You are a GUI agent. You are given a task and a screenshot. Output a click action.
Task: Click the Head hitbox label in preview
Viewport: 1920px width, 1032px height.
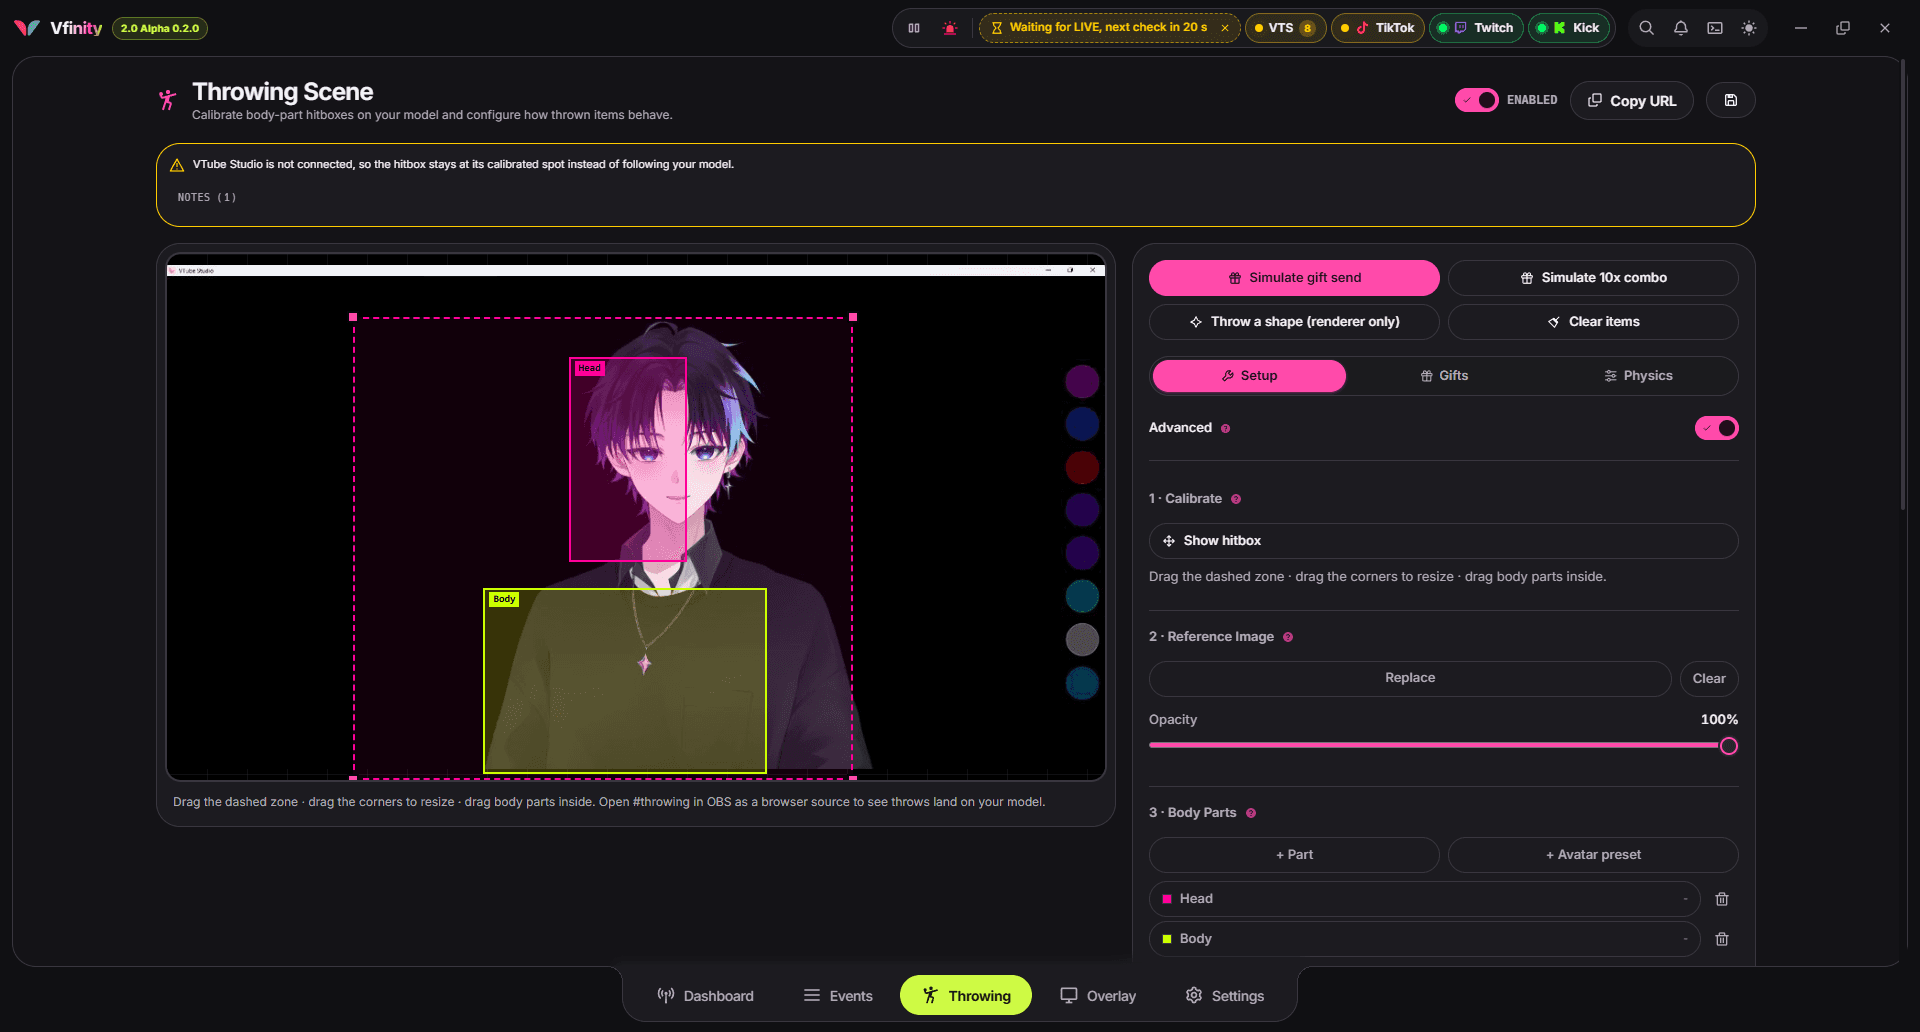tap(589, 369)
